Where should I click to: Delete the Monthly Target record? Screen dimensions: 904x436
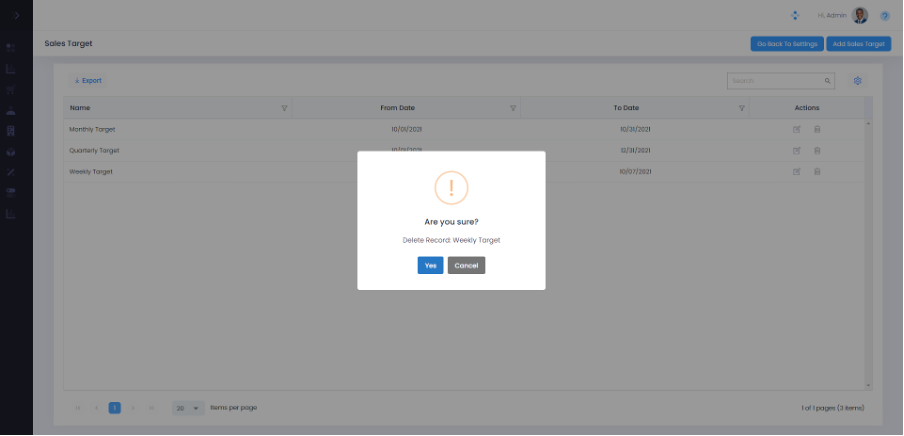[817, 129]
